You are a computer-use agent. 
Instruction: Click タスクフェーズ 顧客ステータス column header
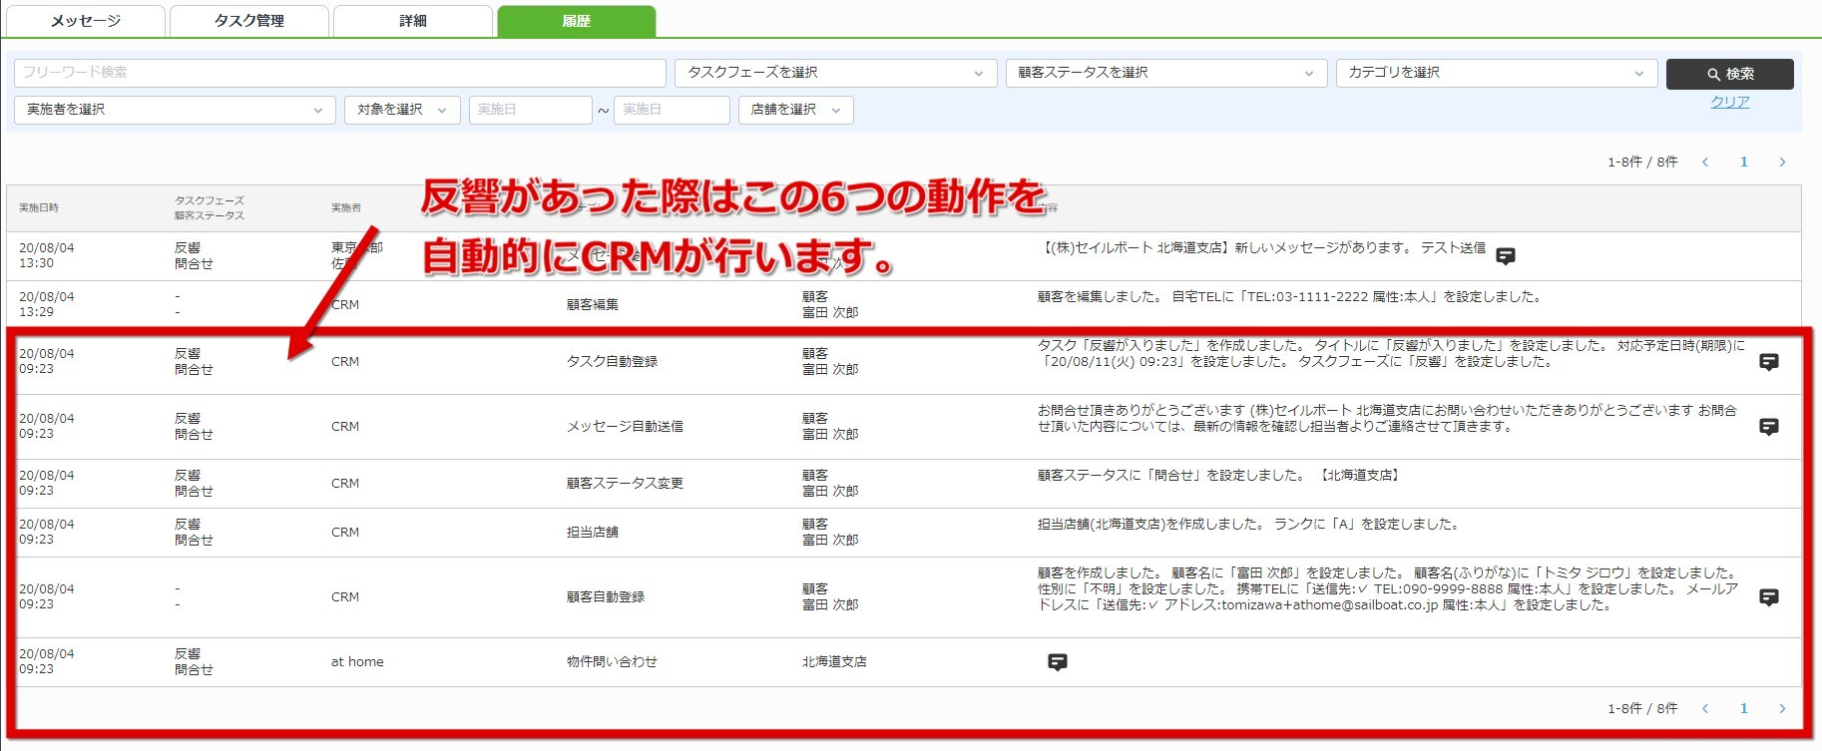pos(209,208)
